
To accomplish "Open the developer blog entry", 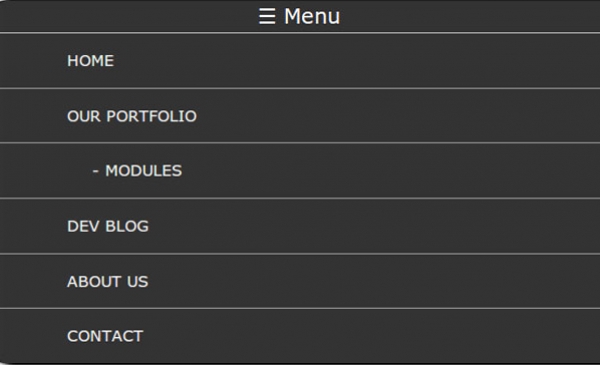I will [108, 226].
